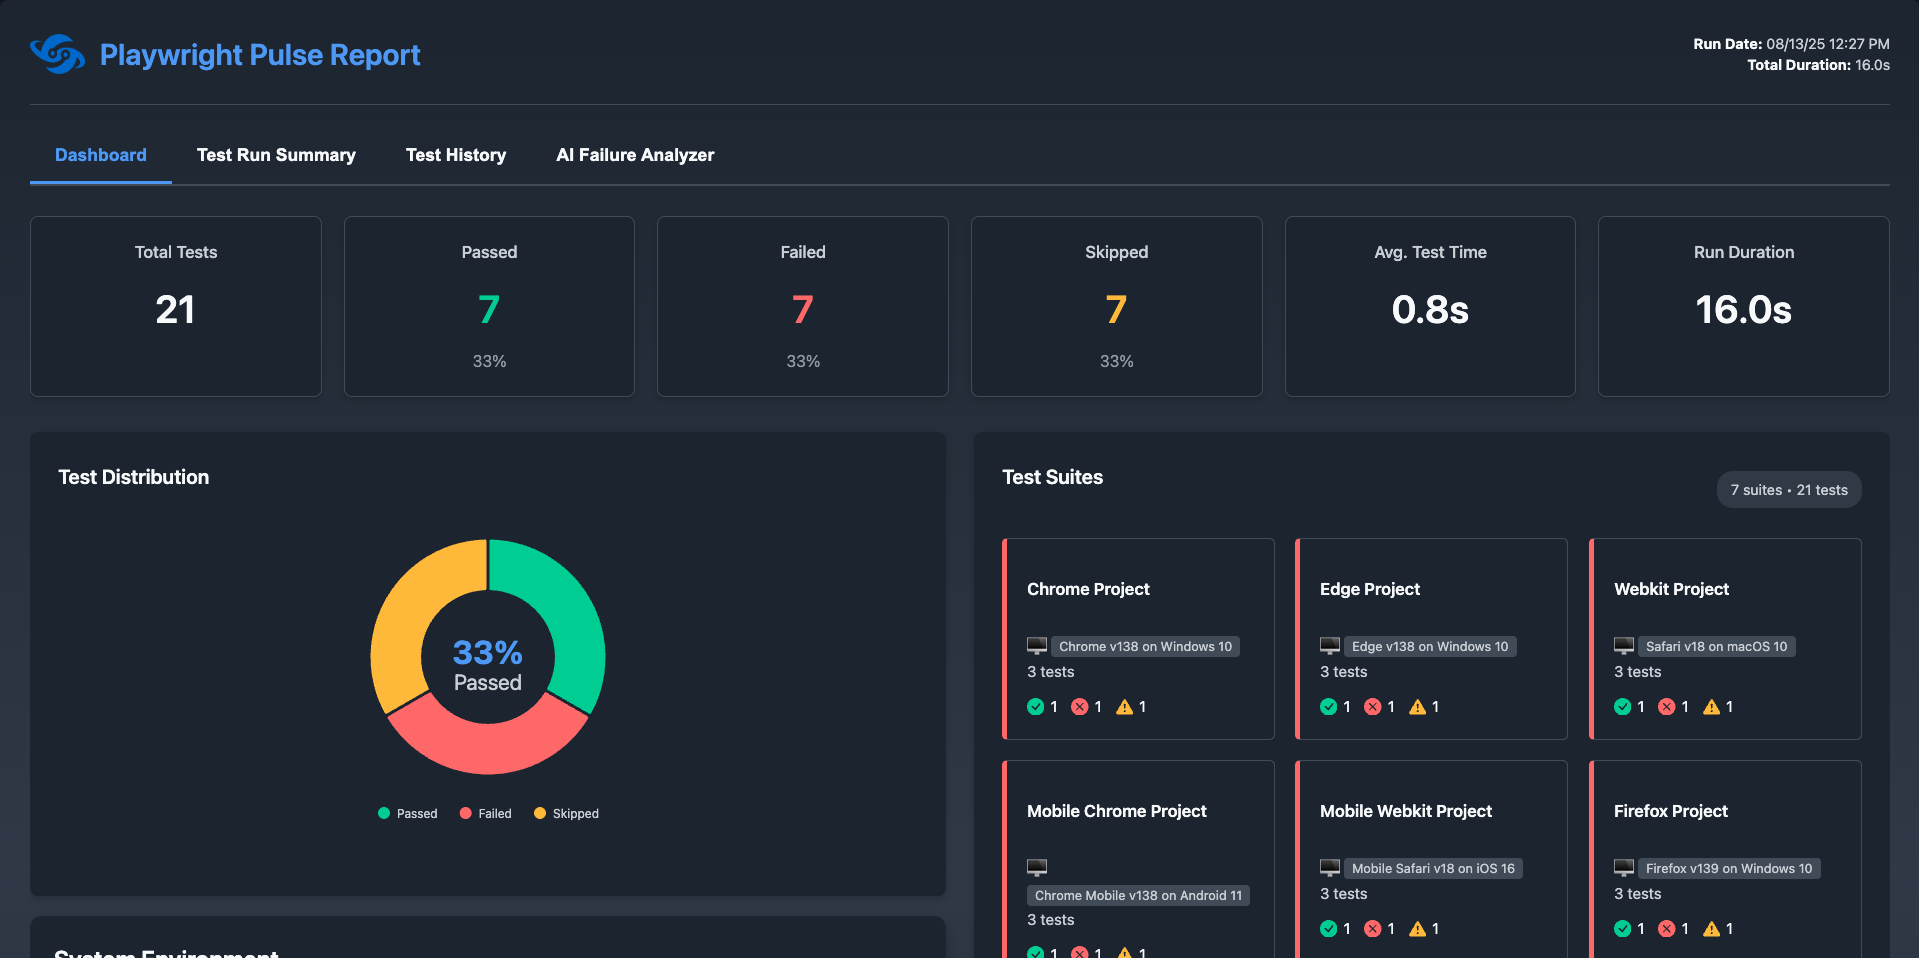This screenshot has width=1919, height=958.
Task: Switch to Test Run Summary tab
Action: (276, 155)
